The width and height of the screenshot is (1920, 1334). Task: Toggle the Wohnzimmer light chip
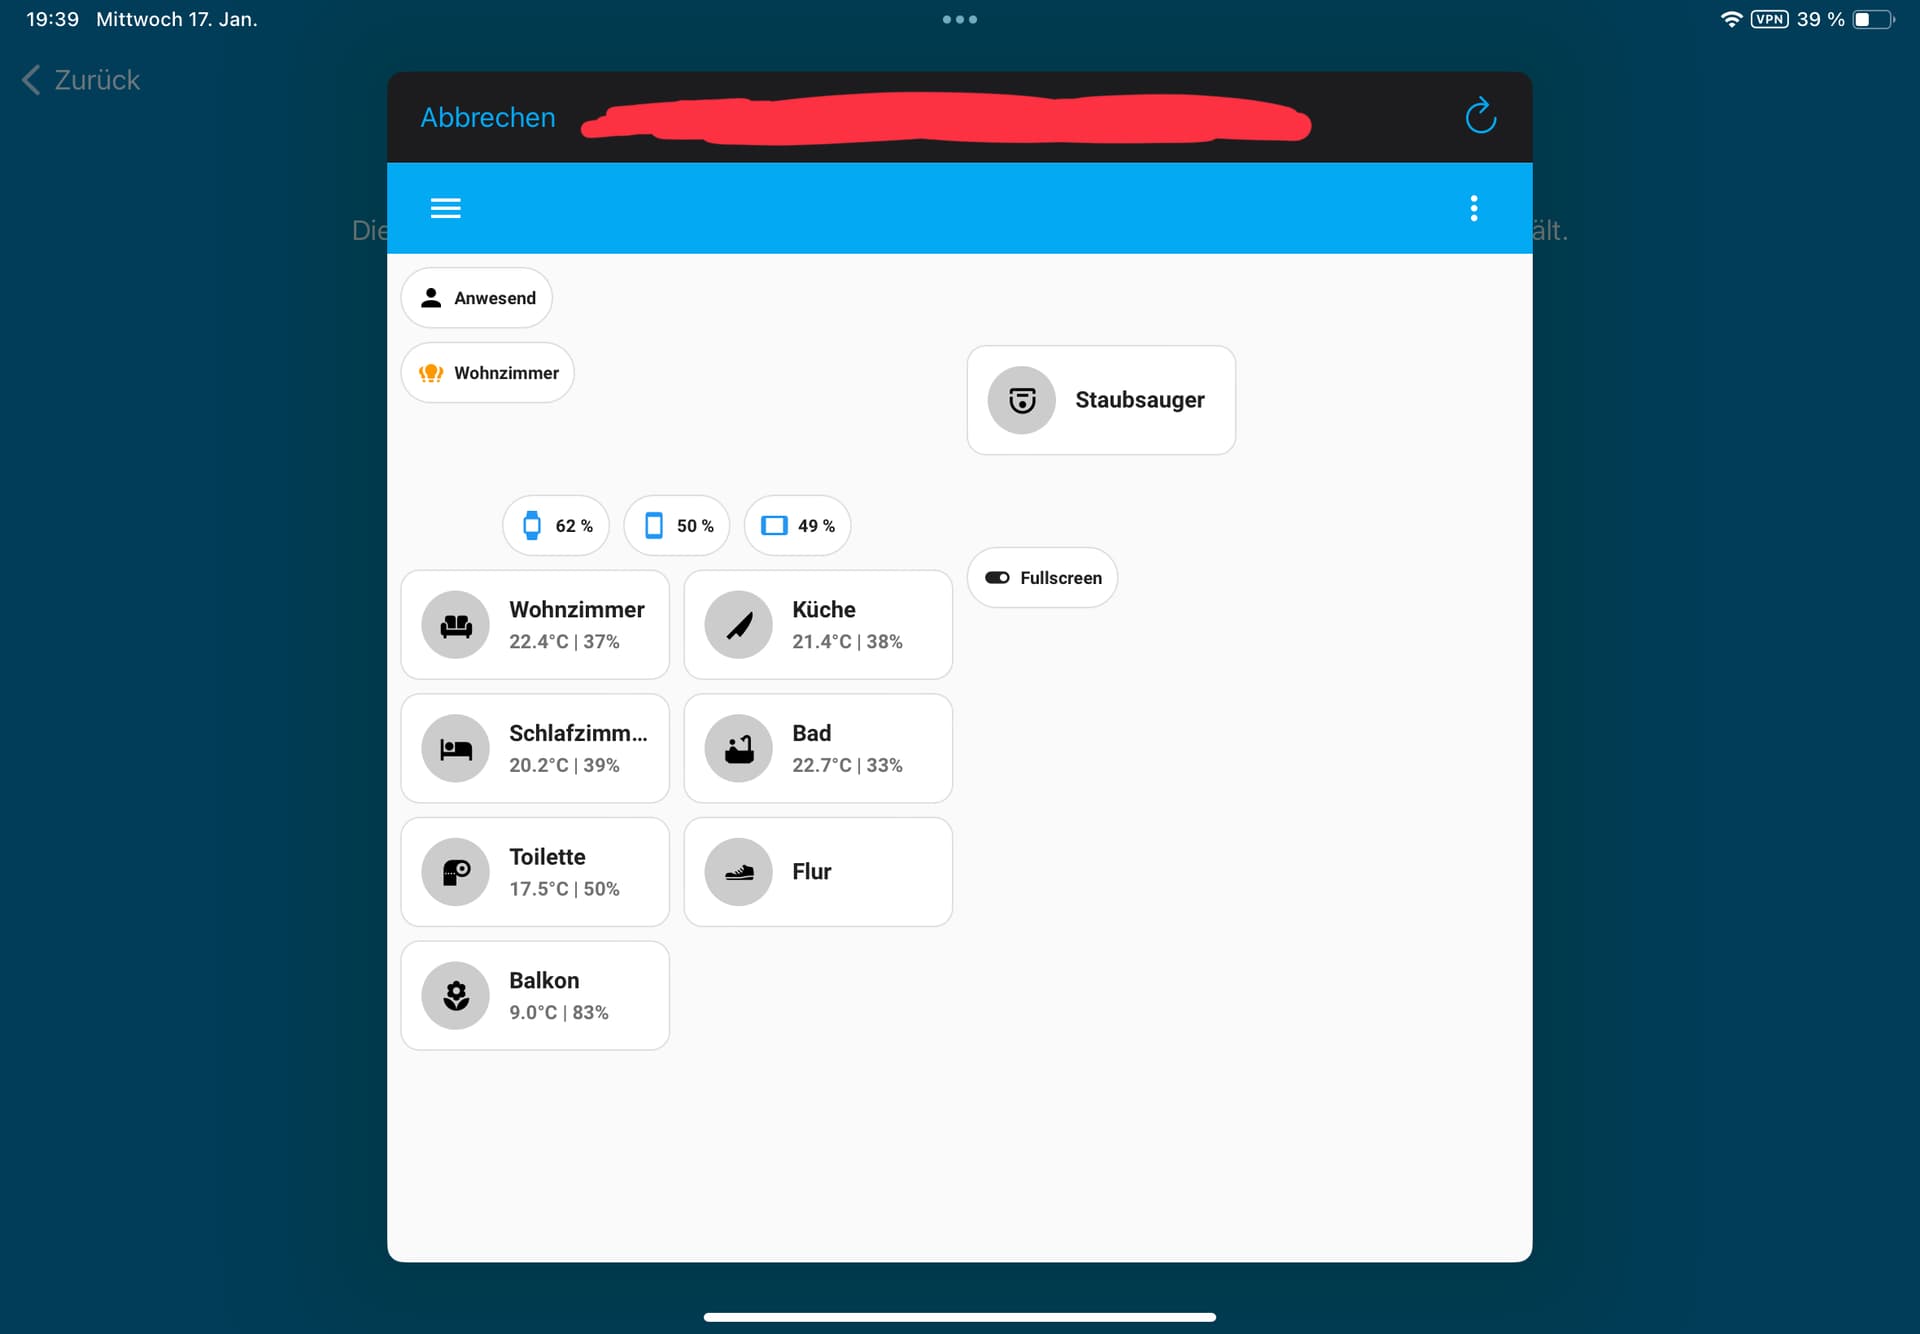(x=488, y=373)
